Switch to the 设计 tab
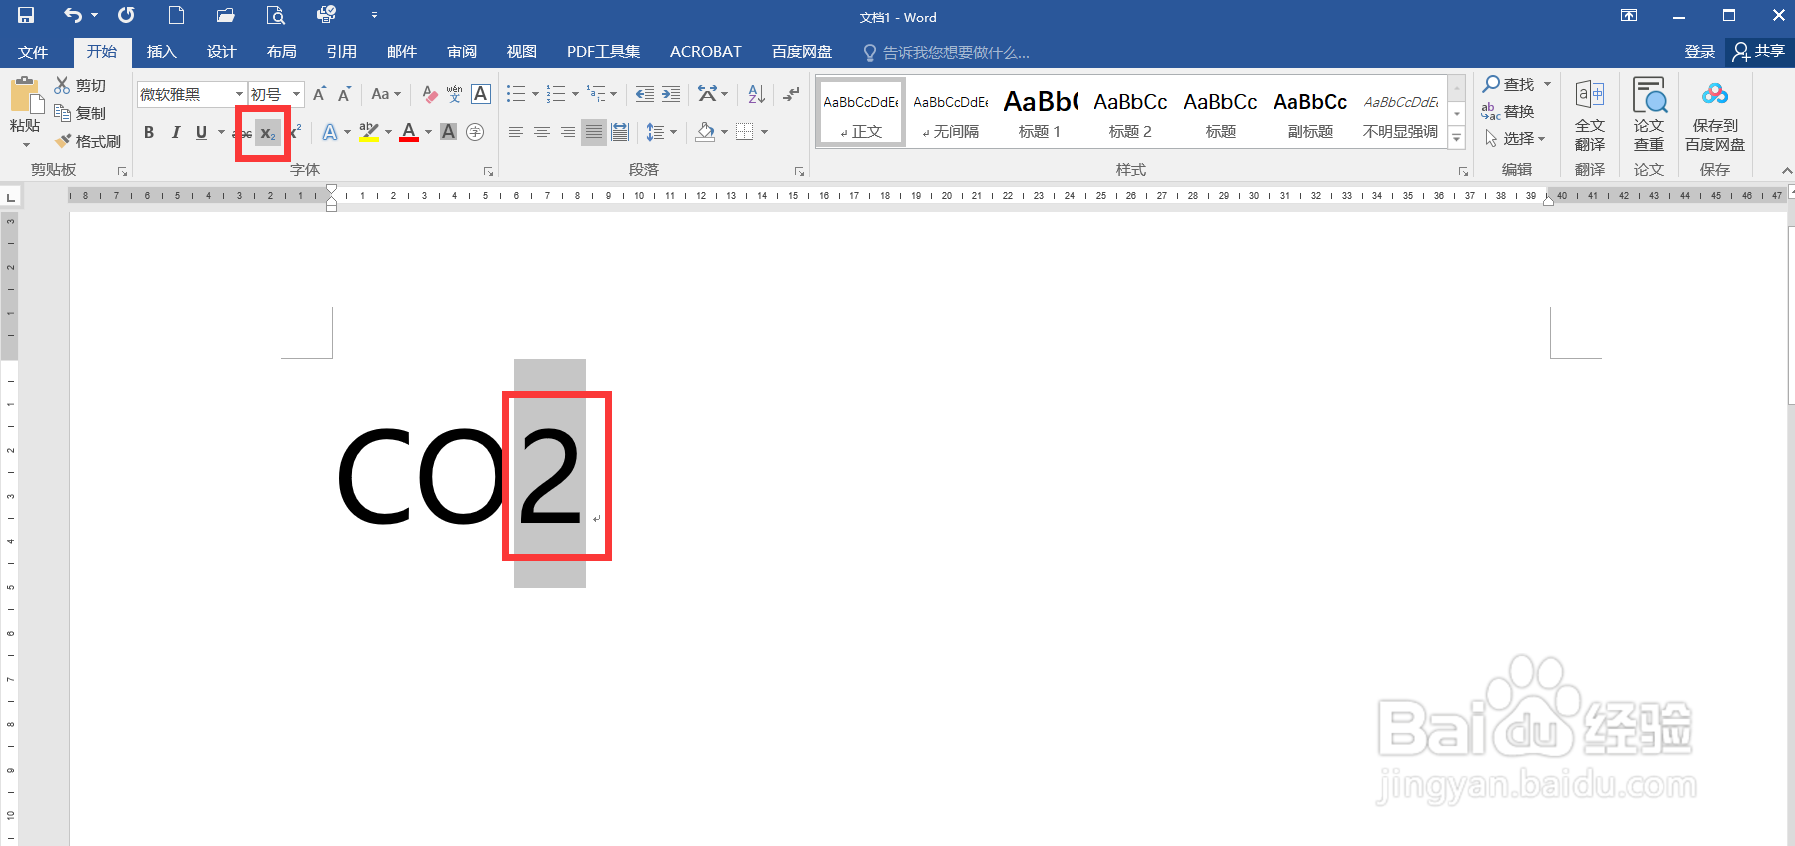Viewport: 1795px width, 846px height. tap(221, 52)
